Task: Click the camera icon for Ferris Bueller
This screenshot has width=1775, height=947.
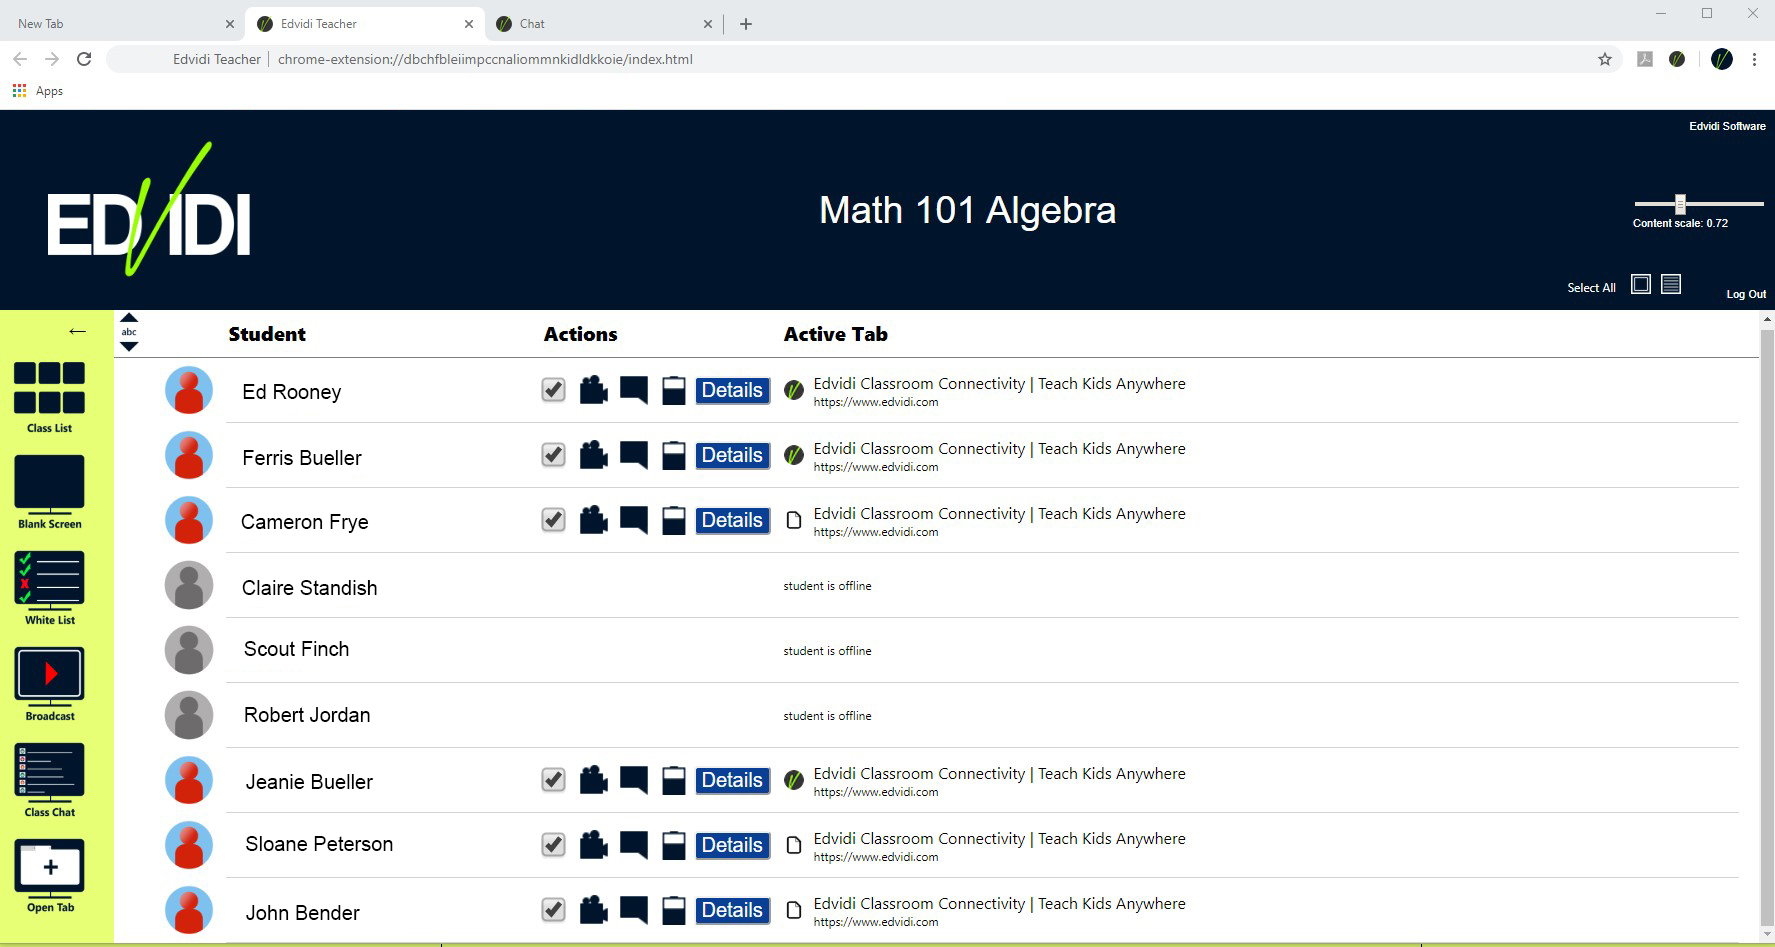Action: pyautogui.click(x=594, y=455)
